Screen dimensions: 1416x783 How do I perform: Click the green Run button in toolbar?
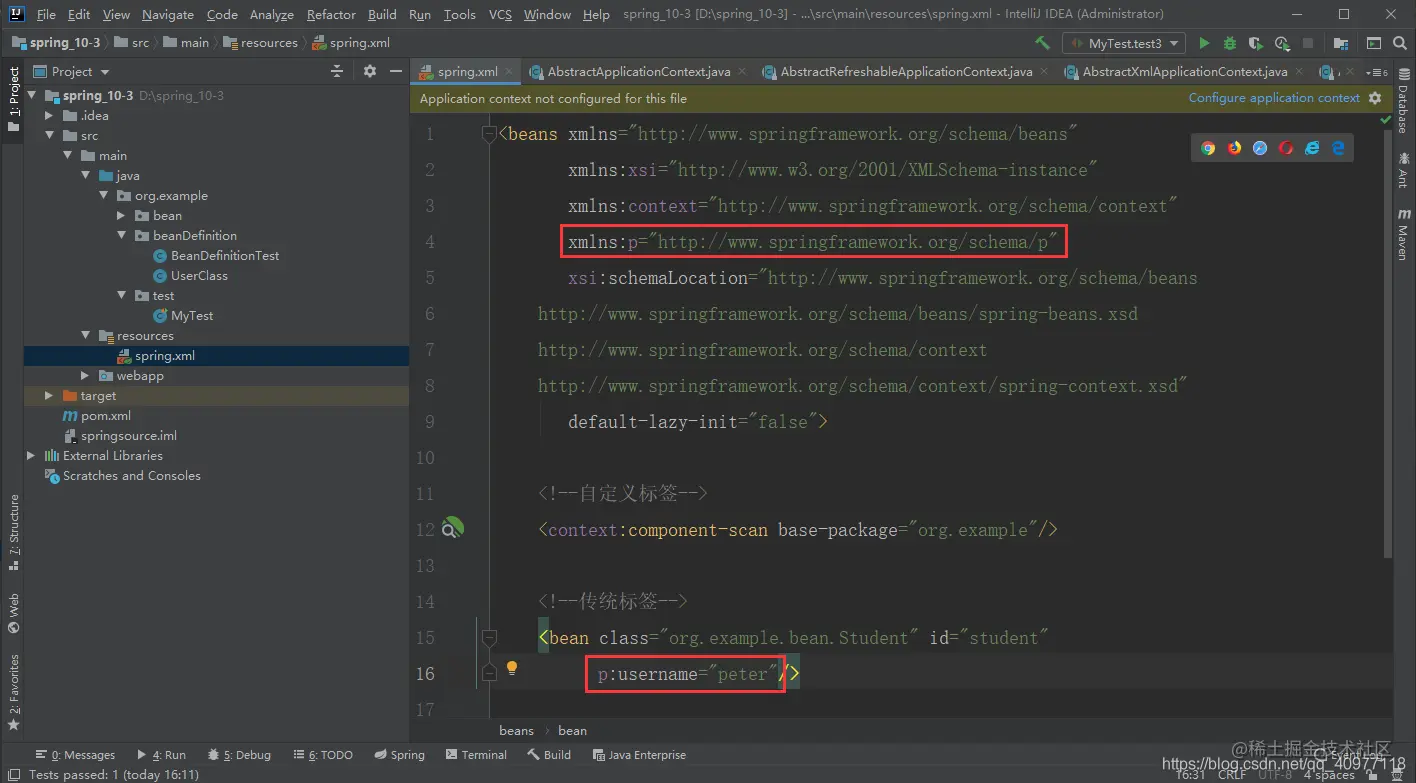(x=1204, y=43)
